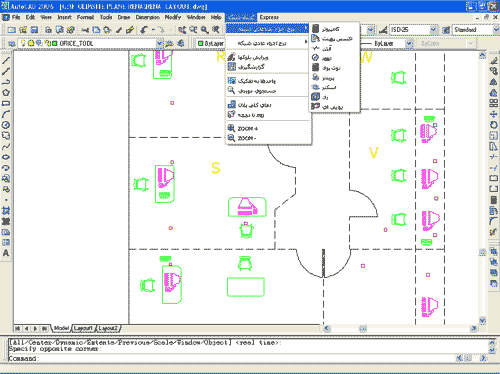Open the Format menu

[85, 17]
